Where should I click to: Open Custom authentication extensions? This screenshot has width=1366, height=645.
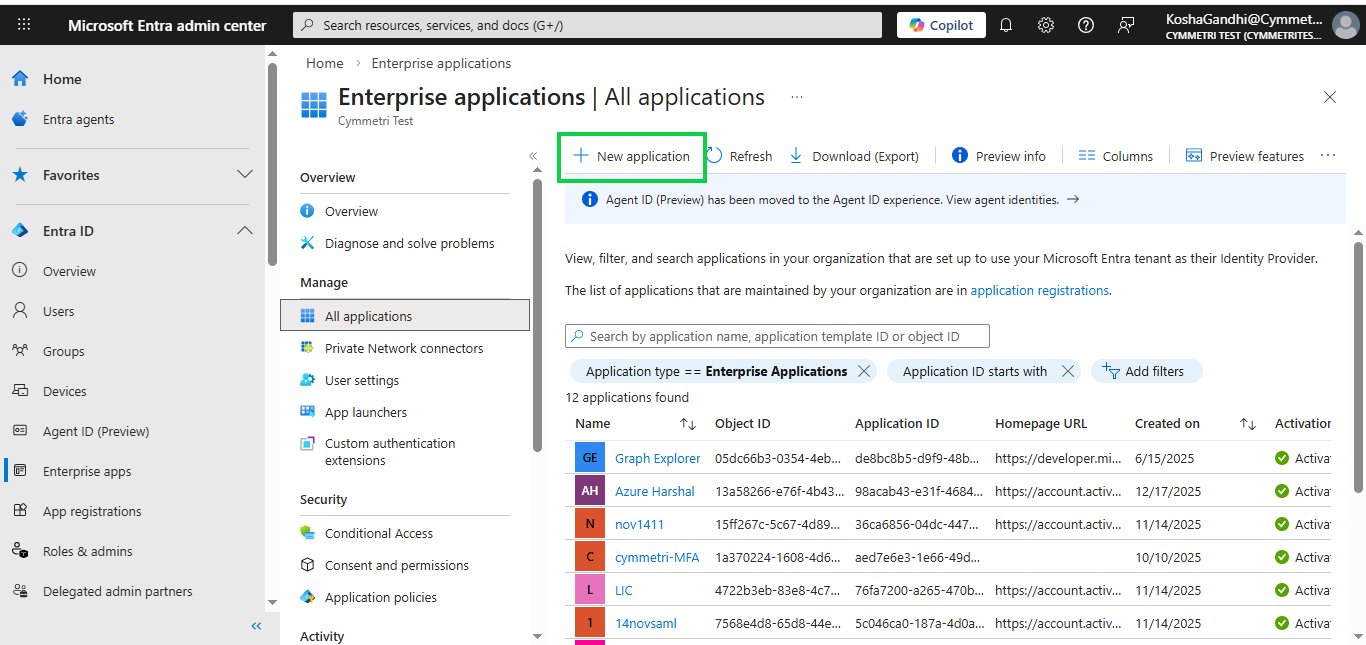click(x=390, y=452)
